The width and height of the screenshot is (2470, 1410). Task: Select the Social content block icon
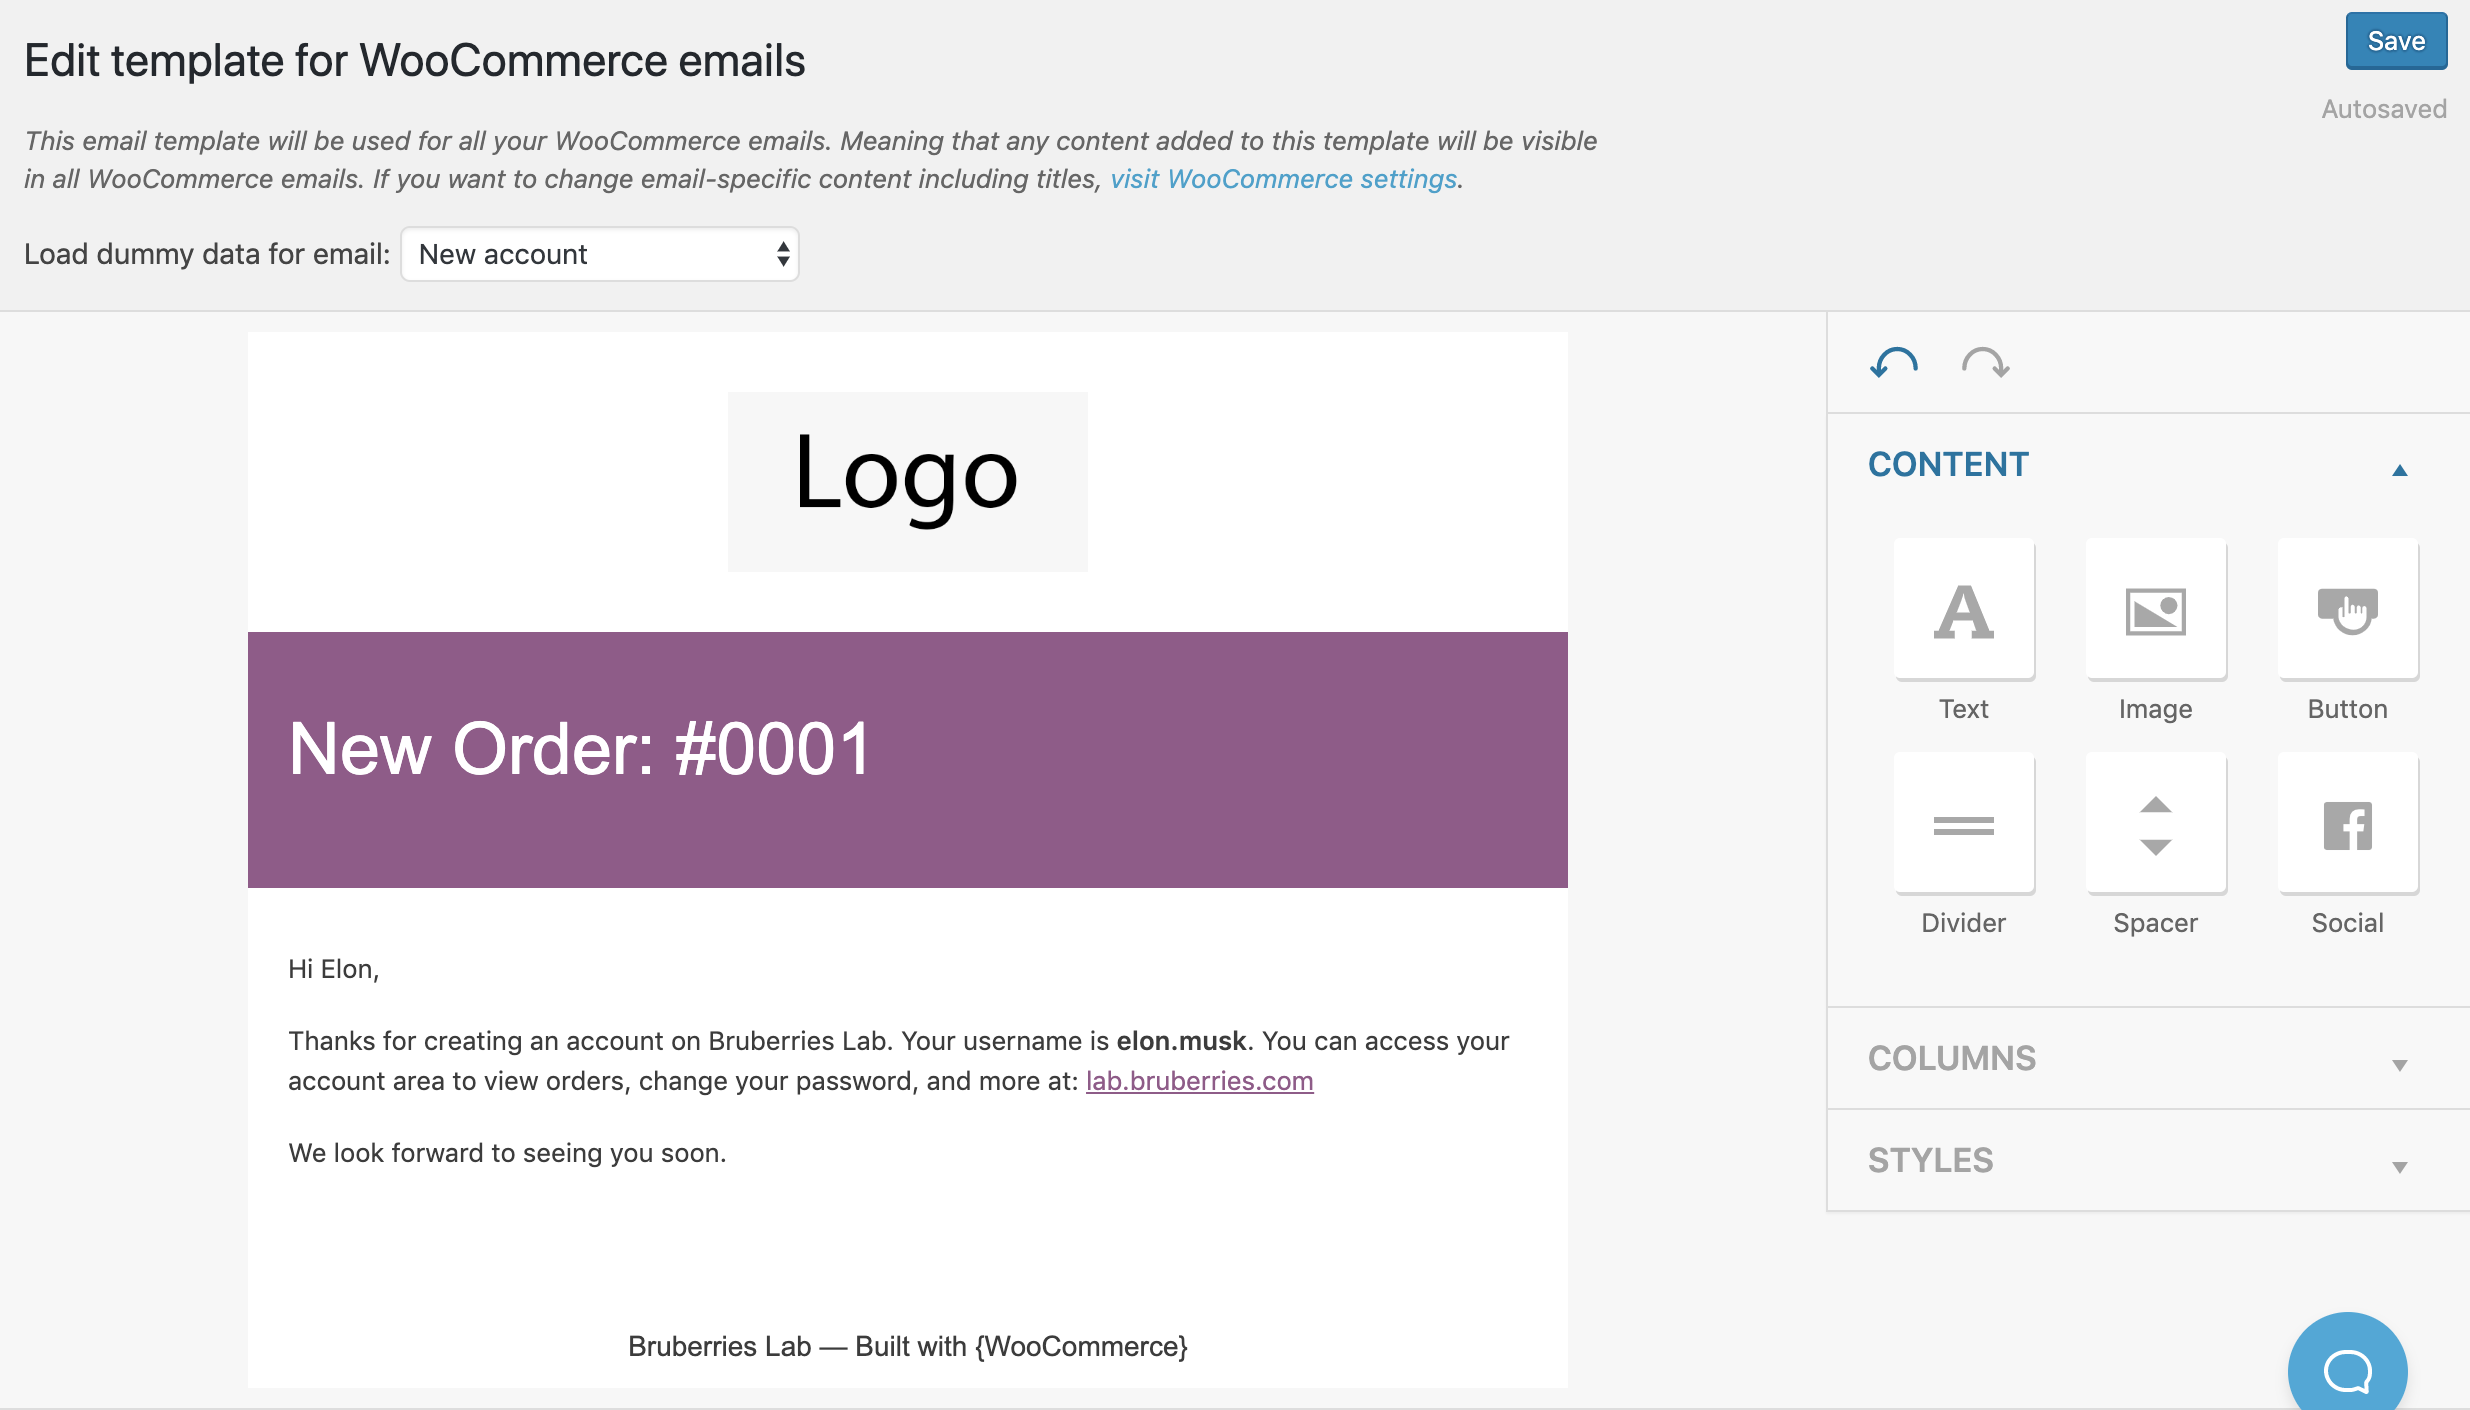click(2347, 823)
